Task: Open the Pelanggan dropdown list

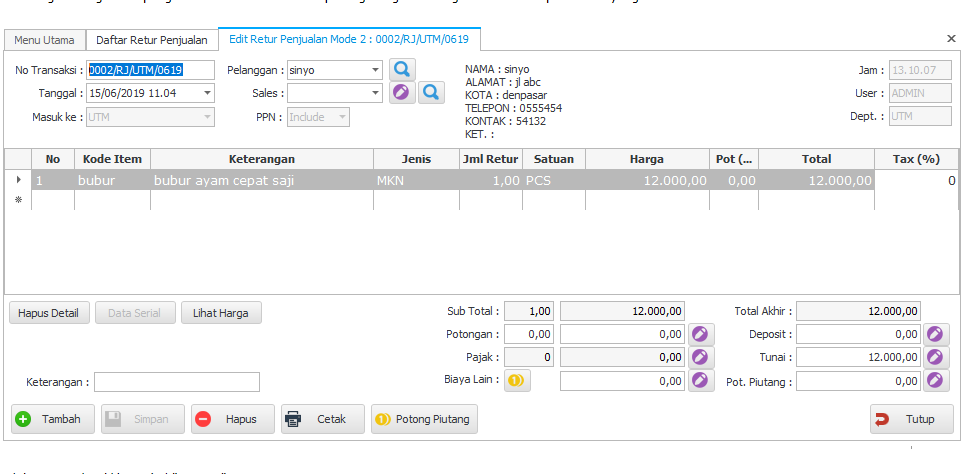Action: [375, 70]
